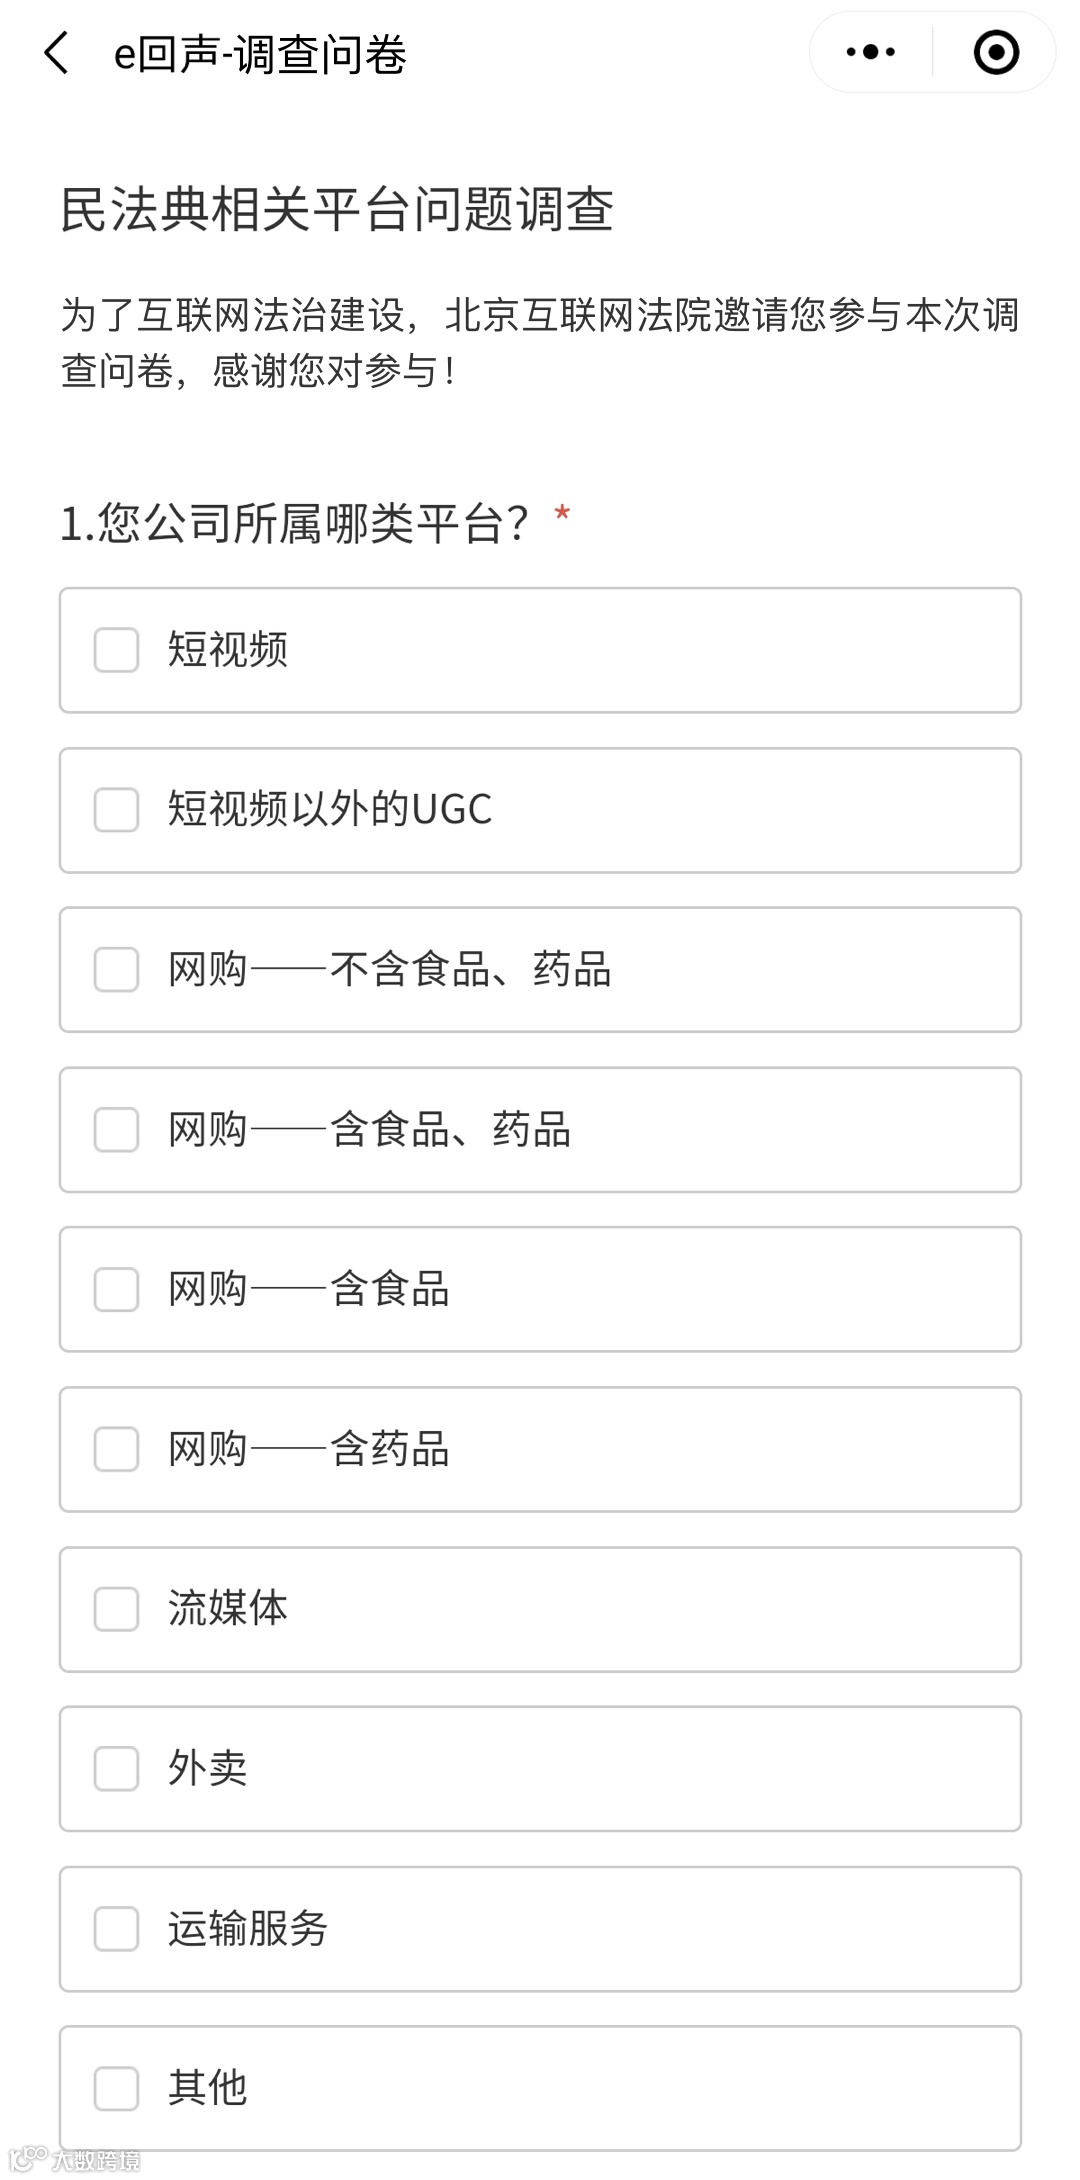Enable the 网购——含食品 checkbox
This screenshot has width=1080, height=2180.
(116, 1290)
